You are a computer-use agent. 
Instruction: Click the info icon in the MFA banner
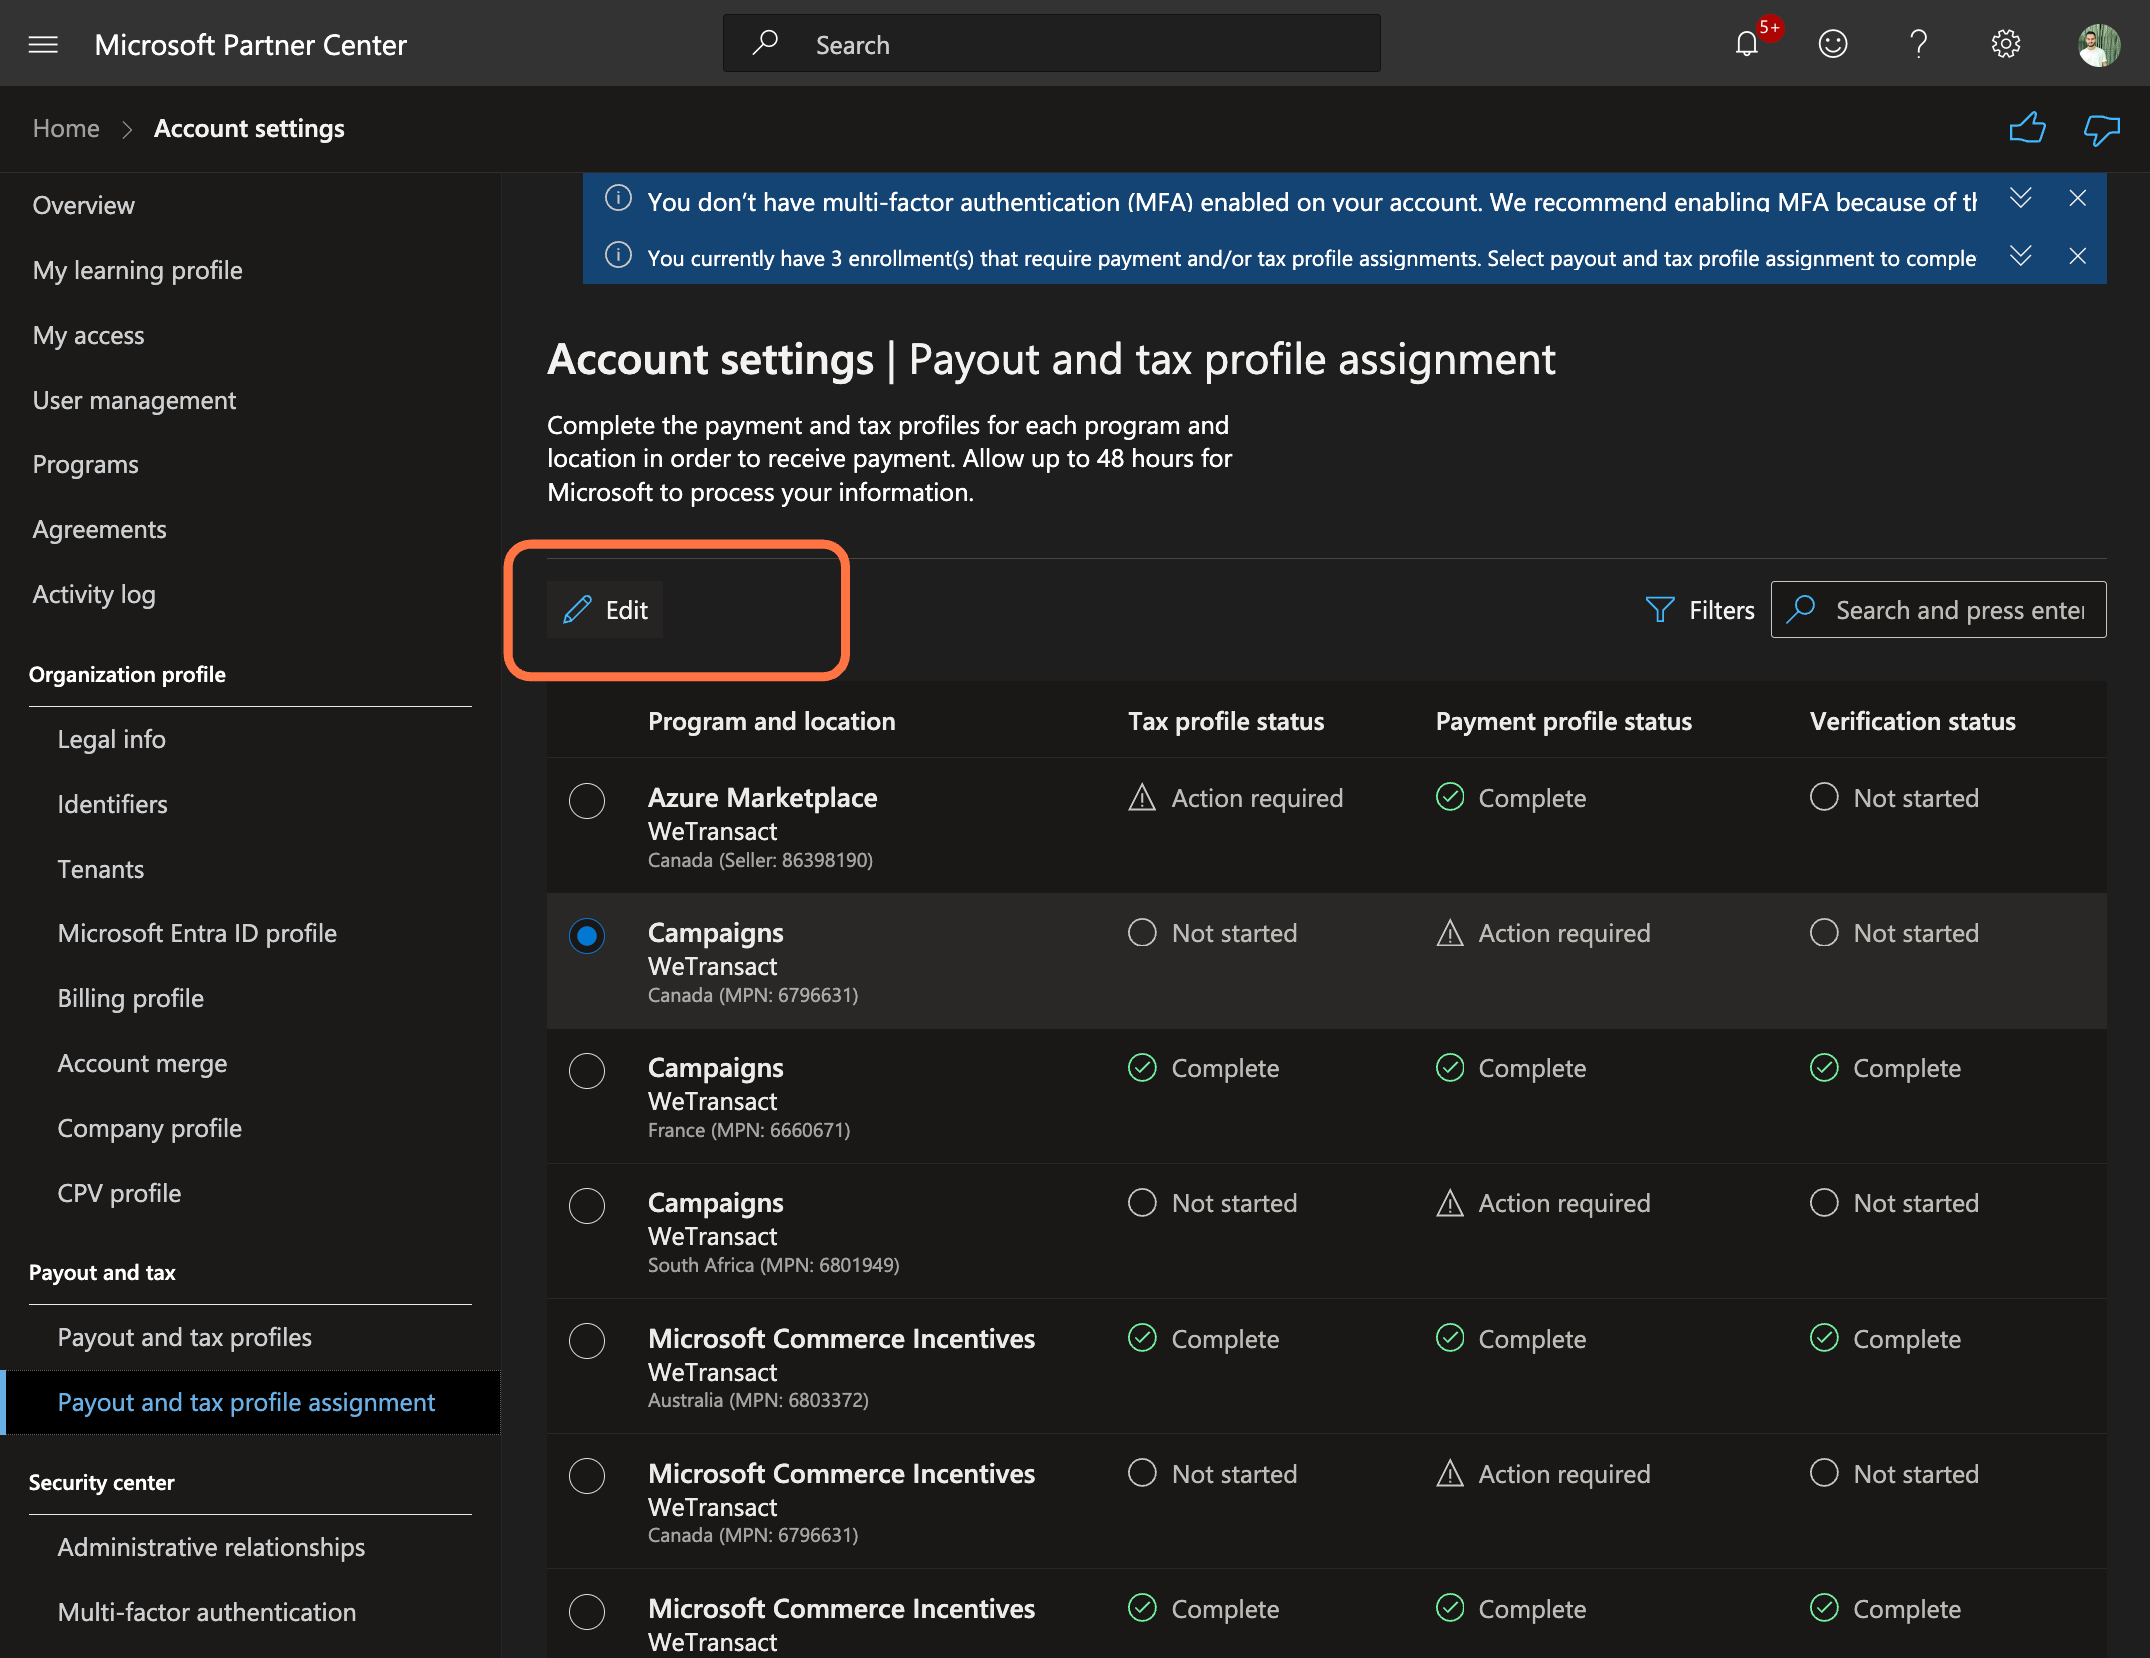[x=619, y=198]
